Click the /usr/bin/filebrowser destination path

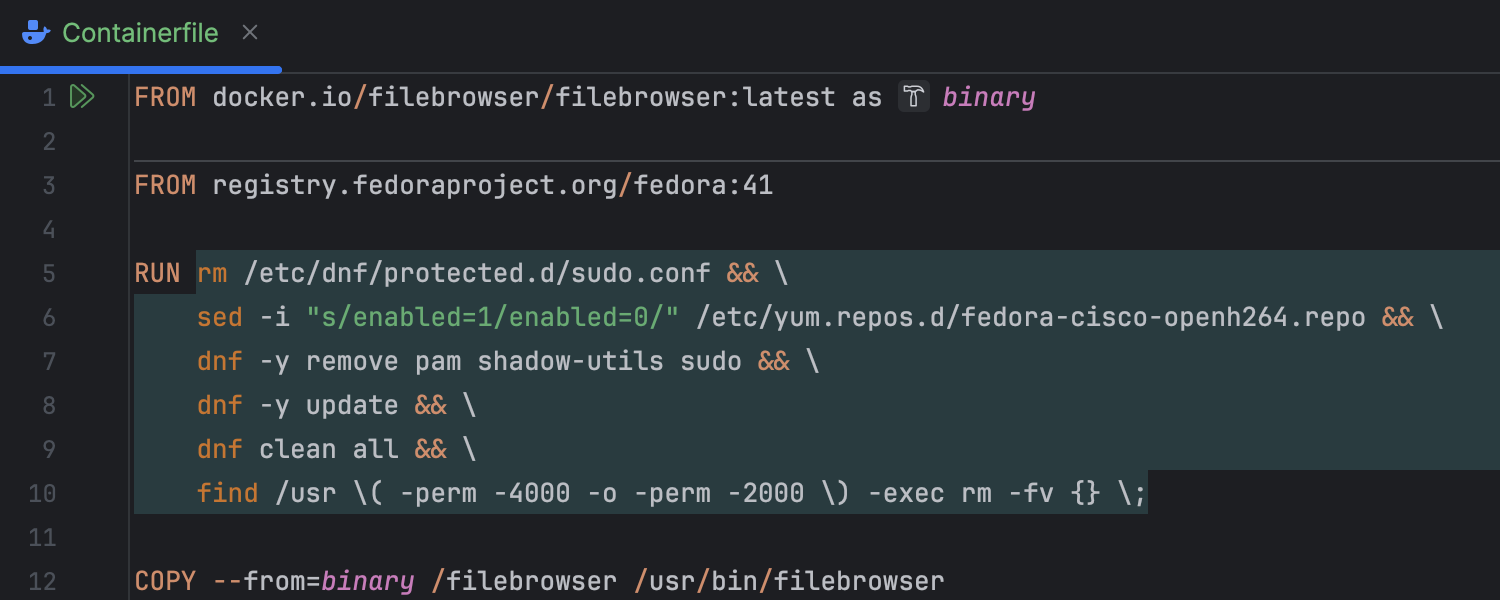point(788,581)
